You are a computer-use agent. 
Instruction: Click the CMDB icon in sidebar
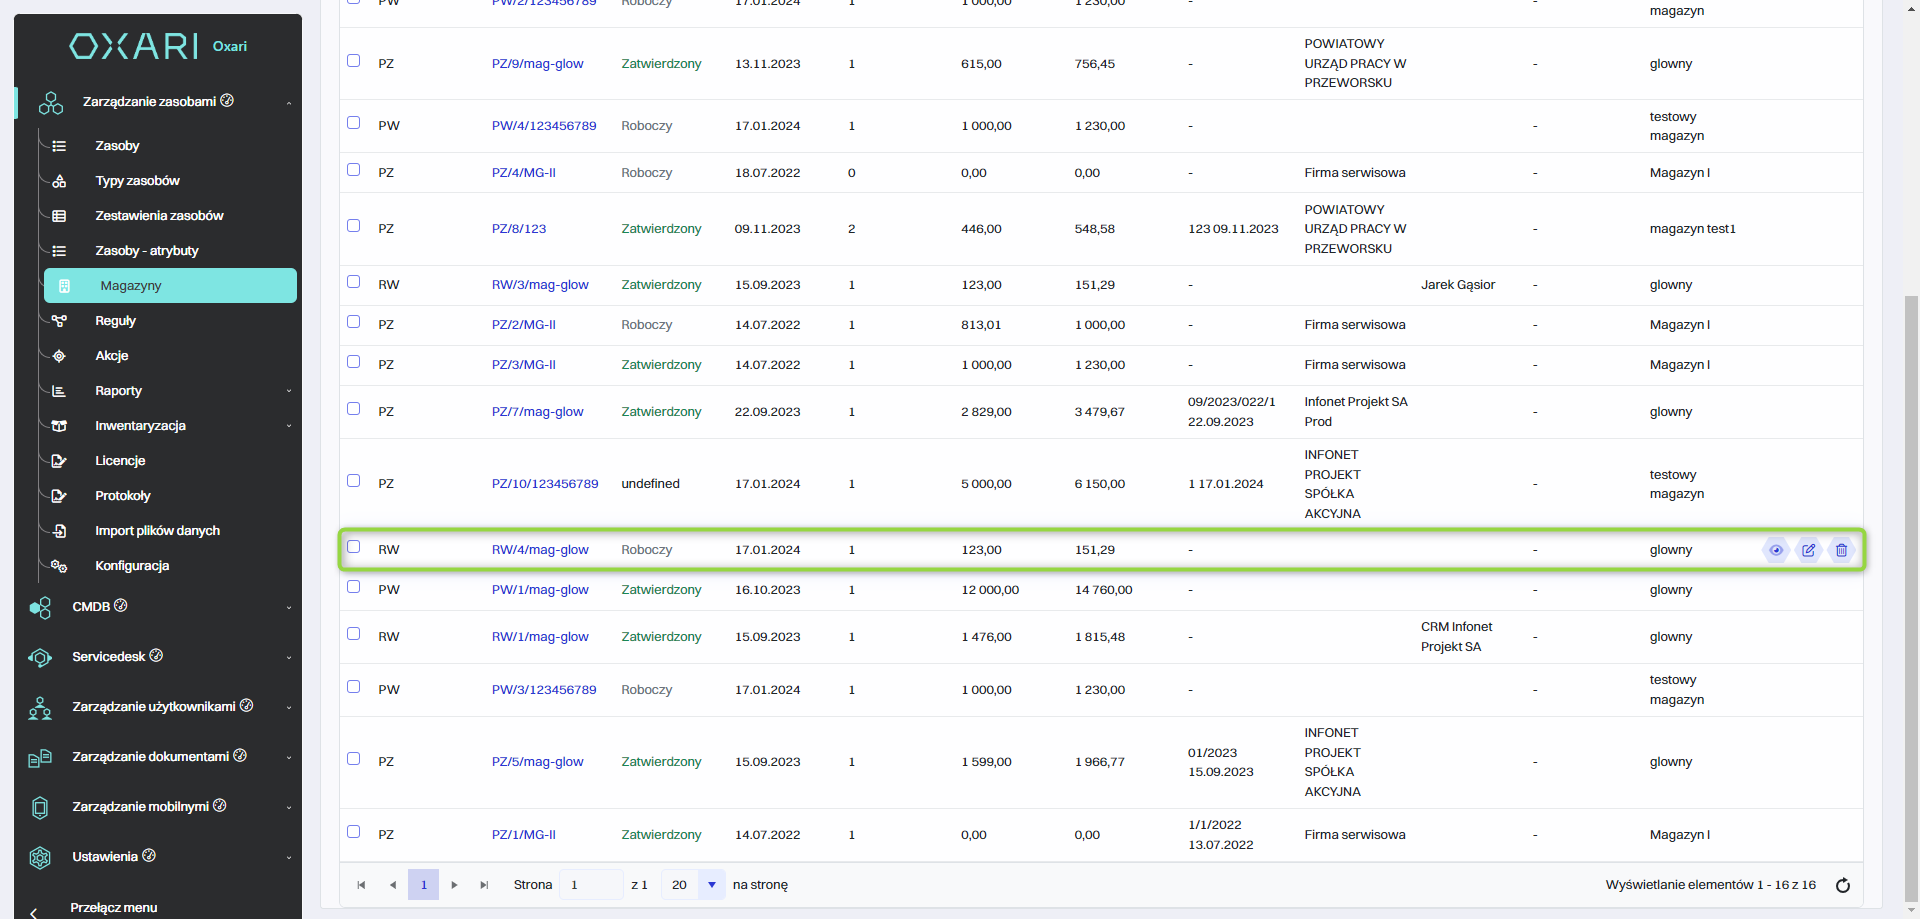40,607
